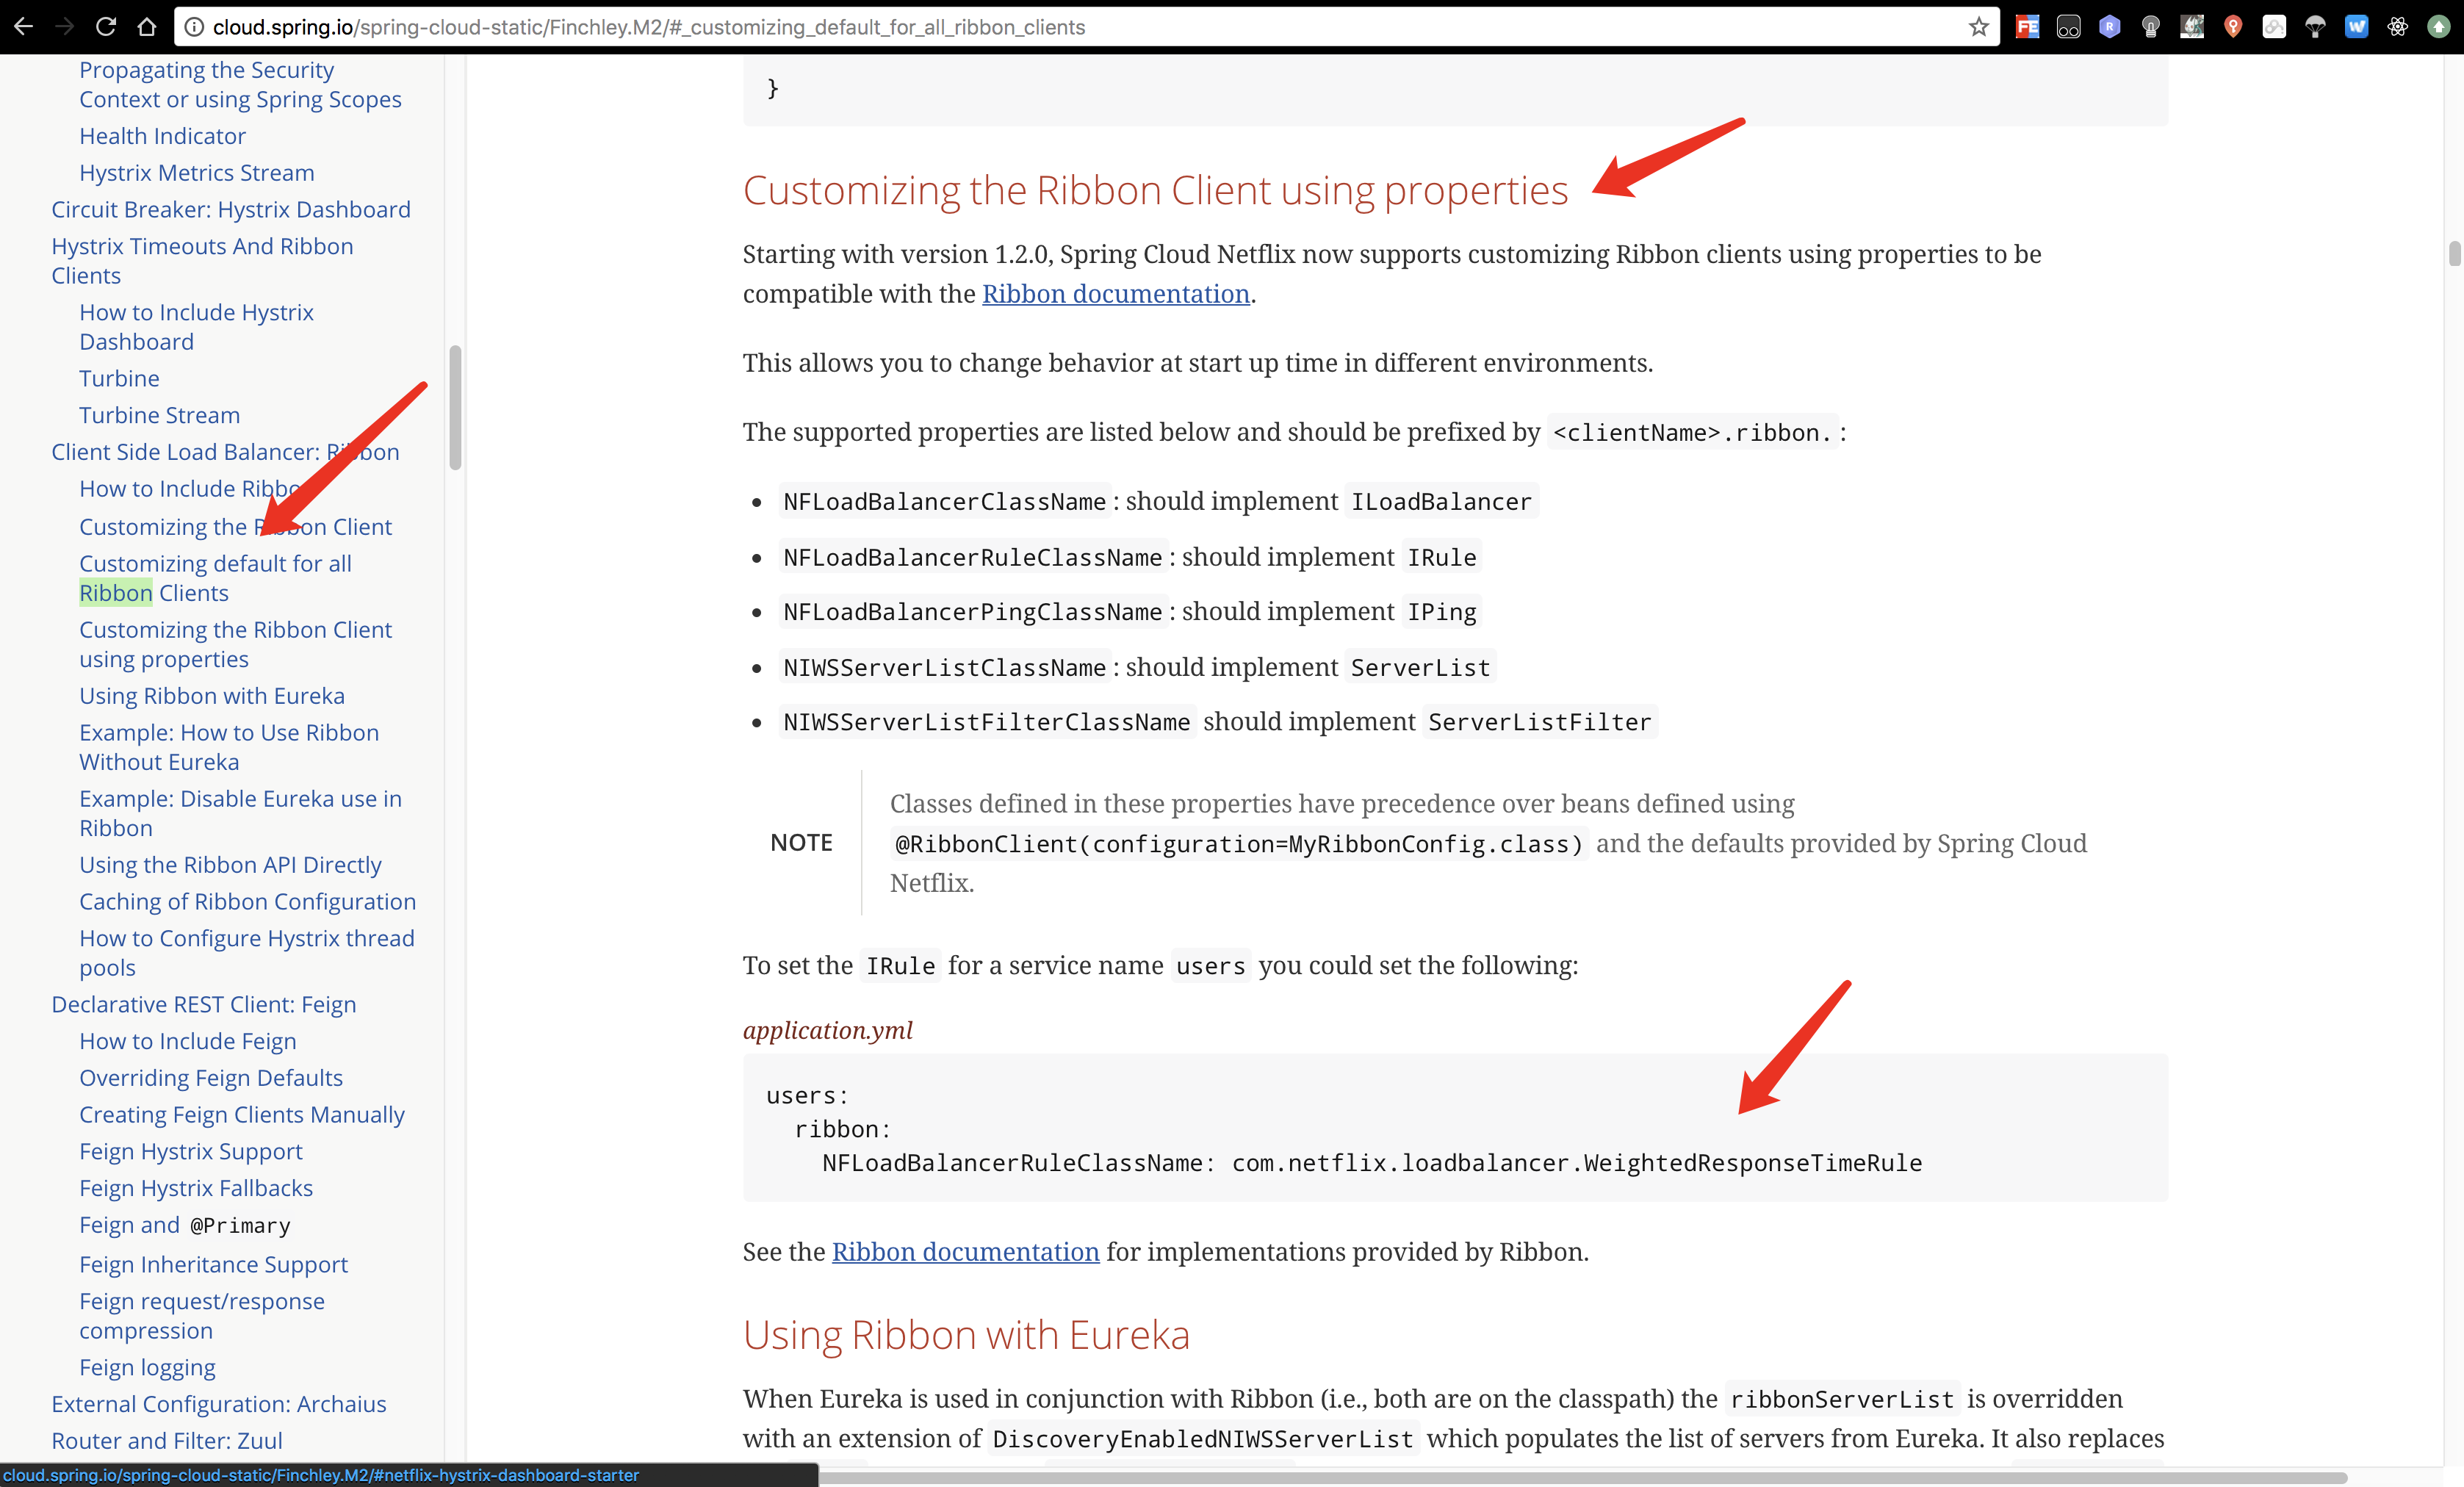Open the parachute extension icon

click(2315, 27)
